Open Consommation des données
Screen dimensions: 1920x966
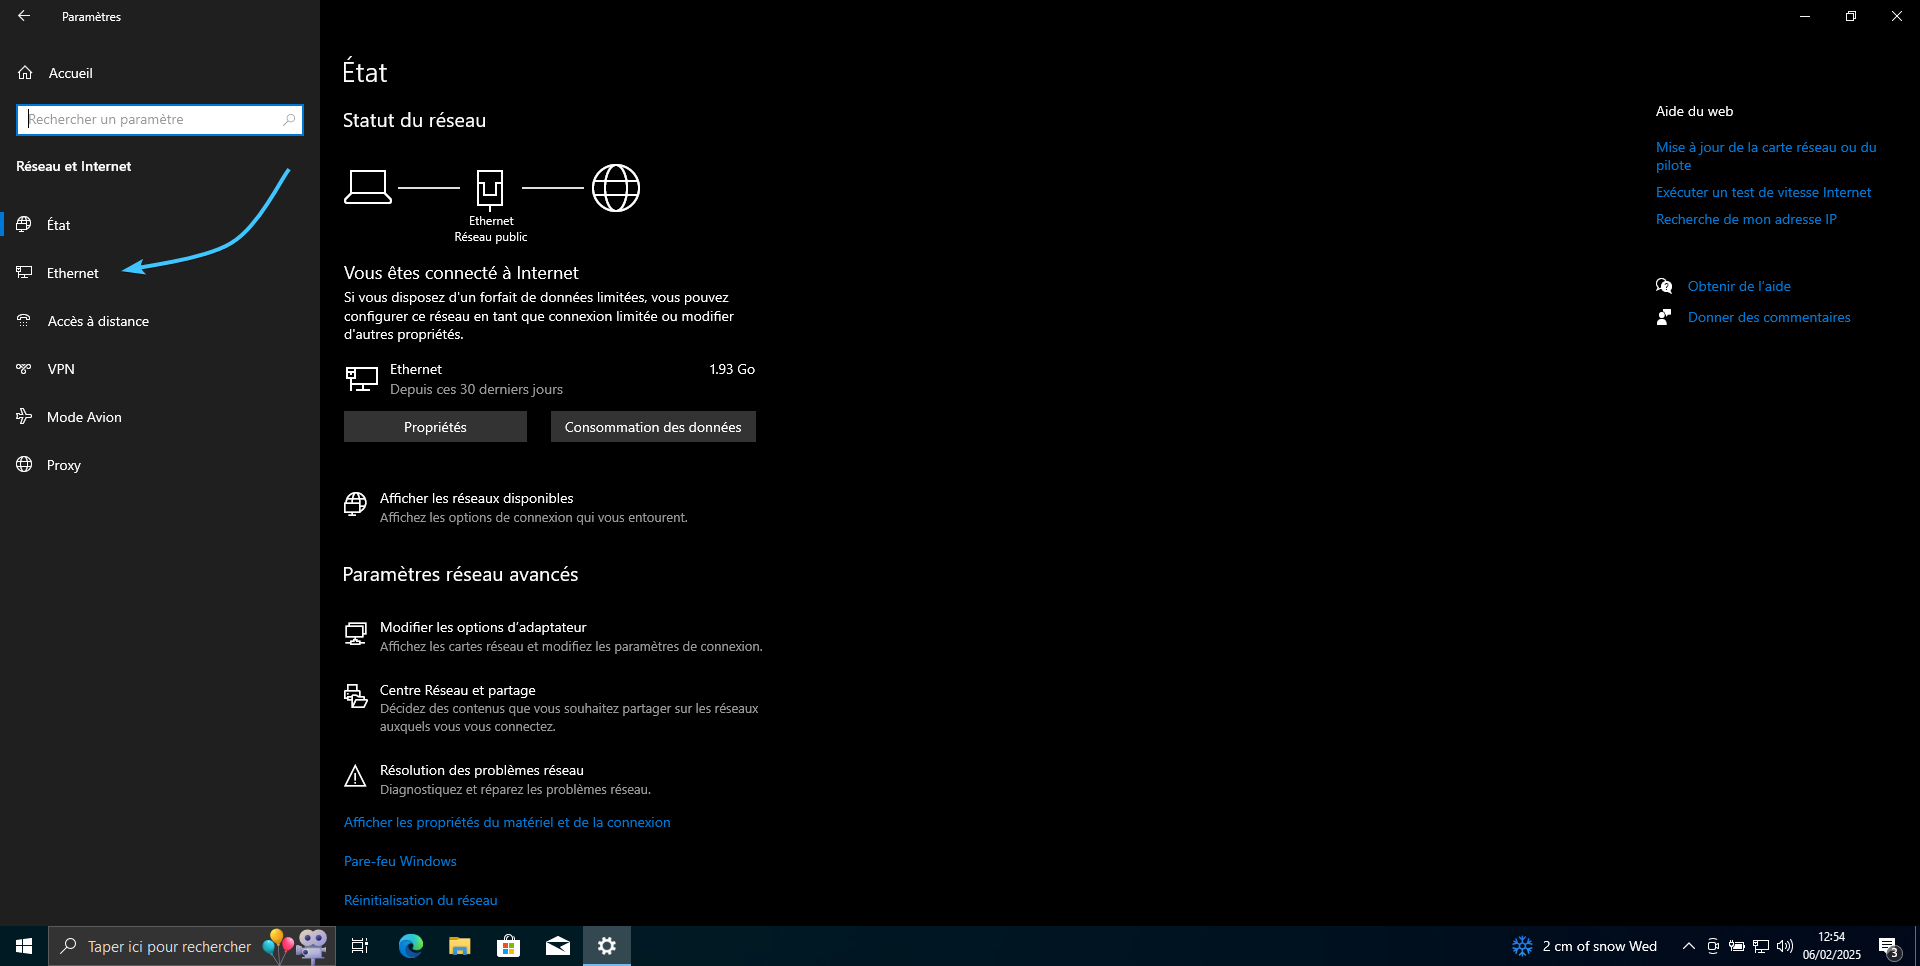click(653, 427)
